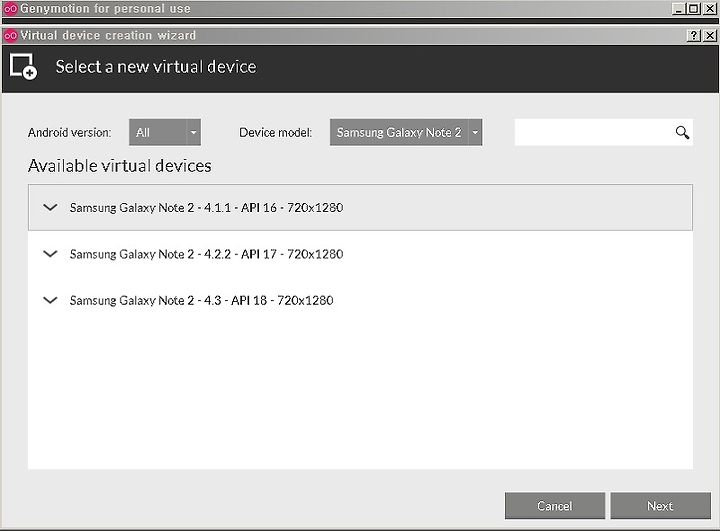Click Genymotion logo in main window title bar
The height and width of the screenshot is (531, 720).
(x=10, y=9)
